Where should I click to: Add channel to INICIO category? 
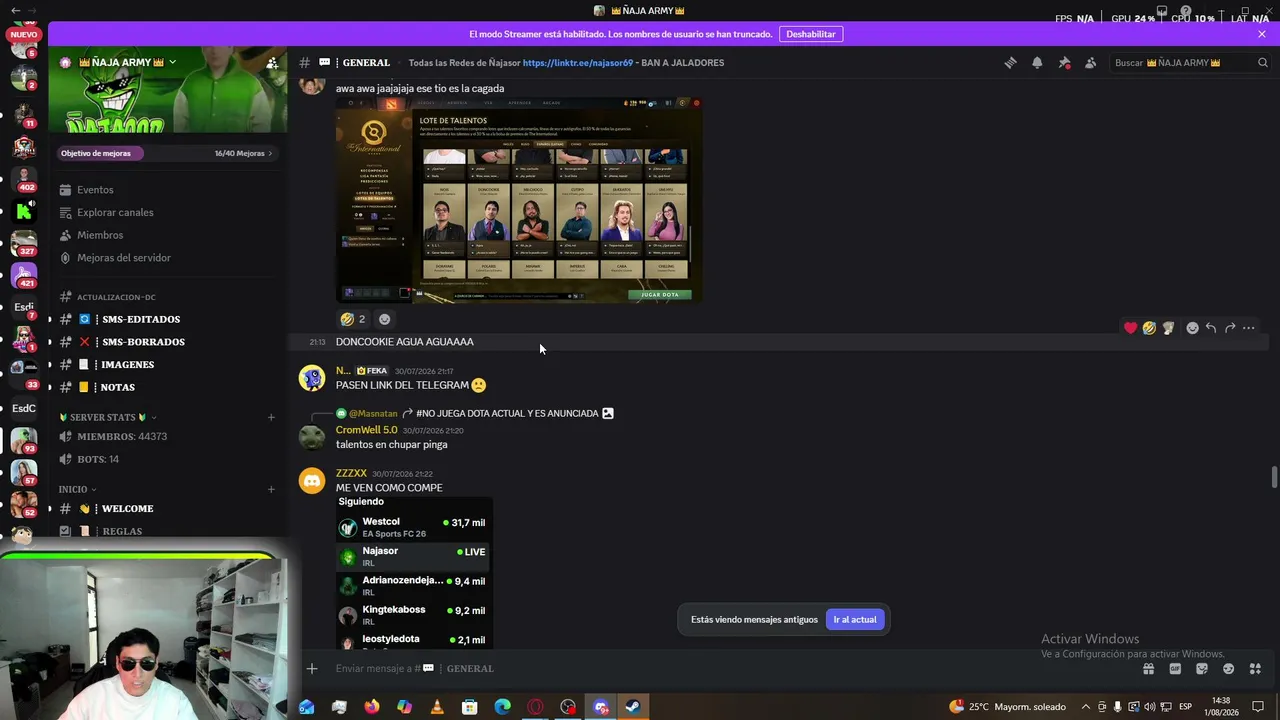[271, 489]
